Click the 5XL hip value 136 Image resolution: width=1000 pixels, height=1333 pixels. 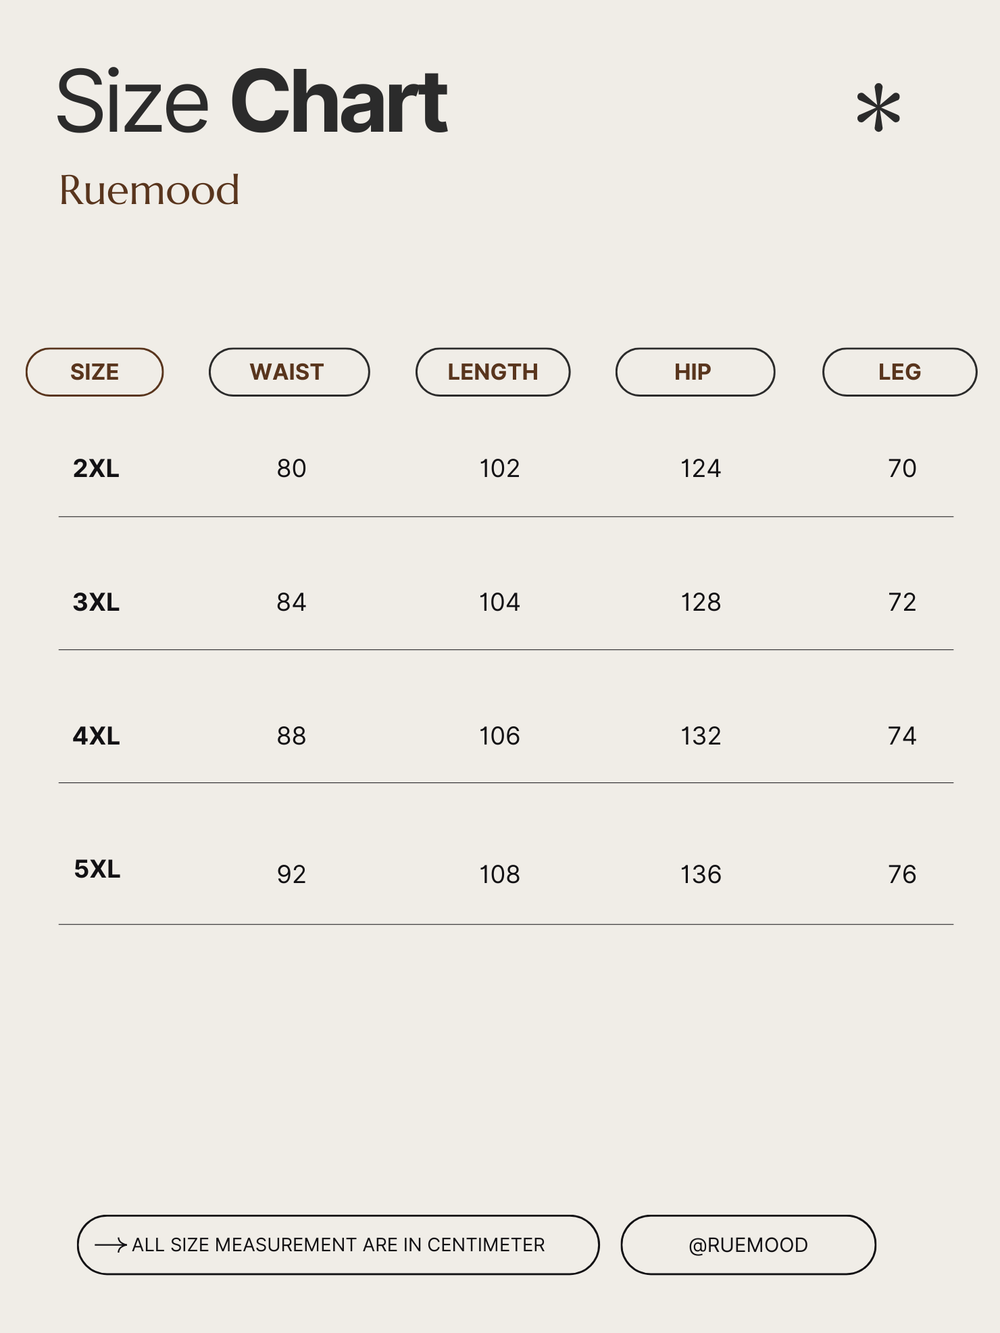pos(700,874)
